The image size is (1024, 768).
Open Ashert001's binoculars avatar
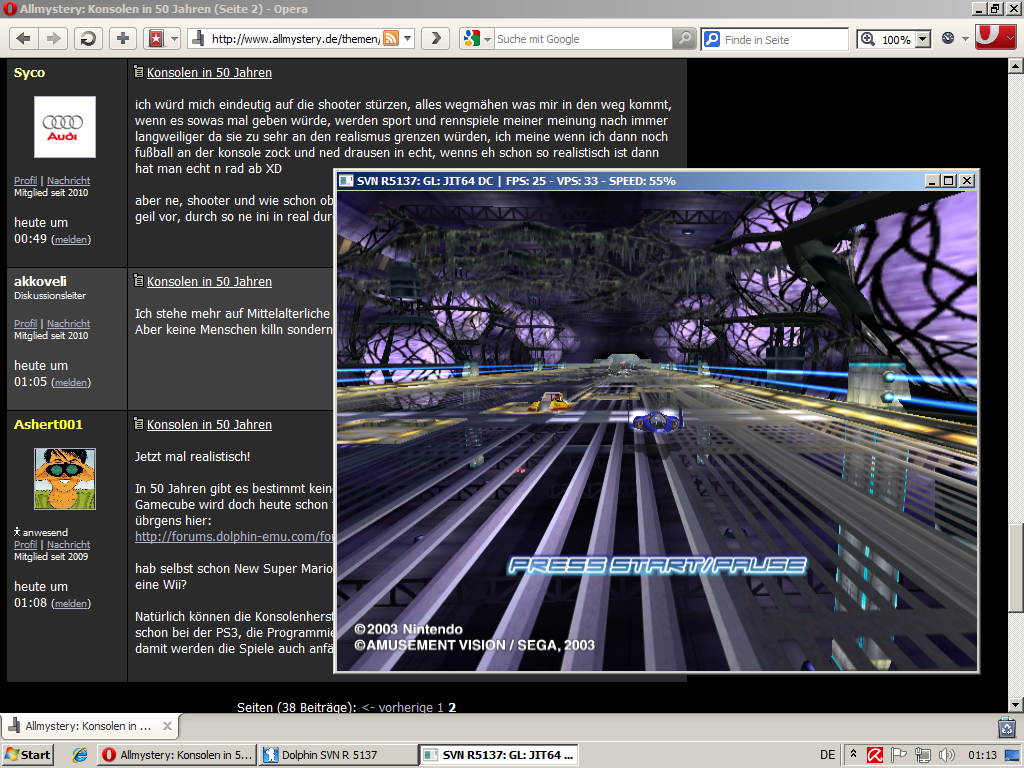click(65, 479)
